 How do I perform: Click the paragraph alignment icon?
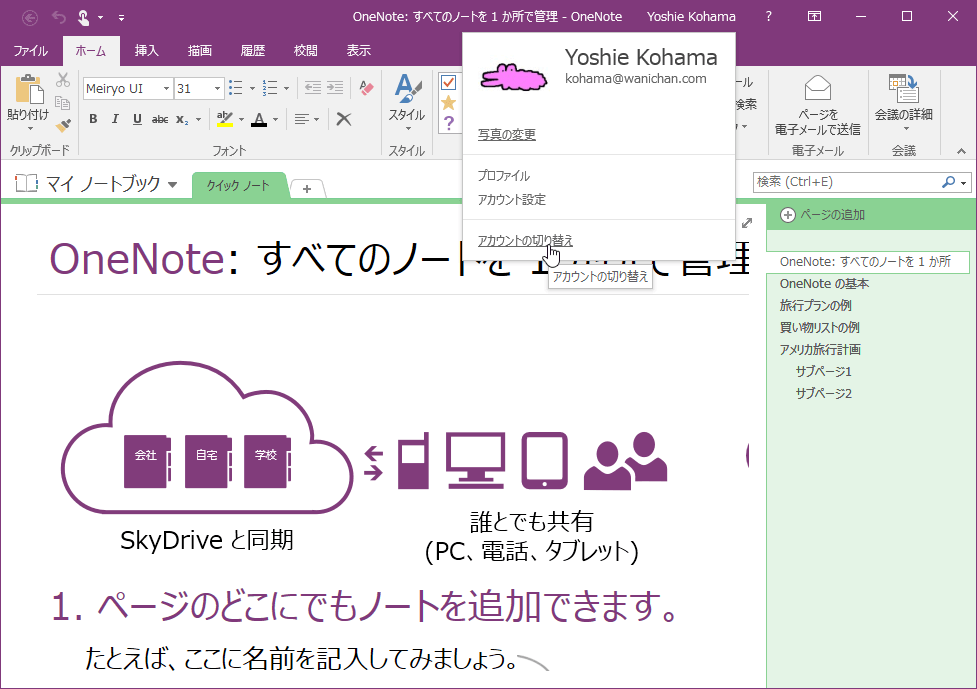(x=302, y=119)
